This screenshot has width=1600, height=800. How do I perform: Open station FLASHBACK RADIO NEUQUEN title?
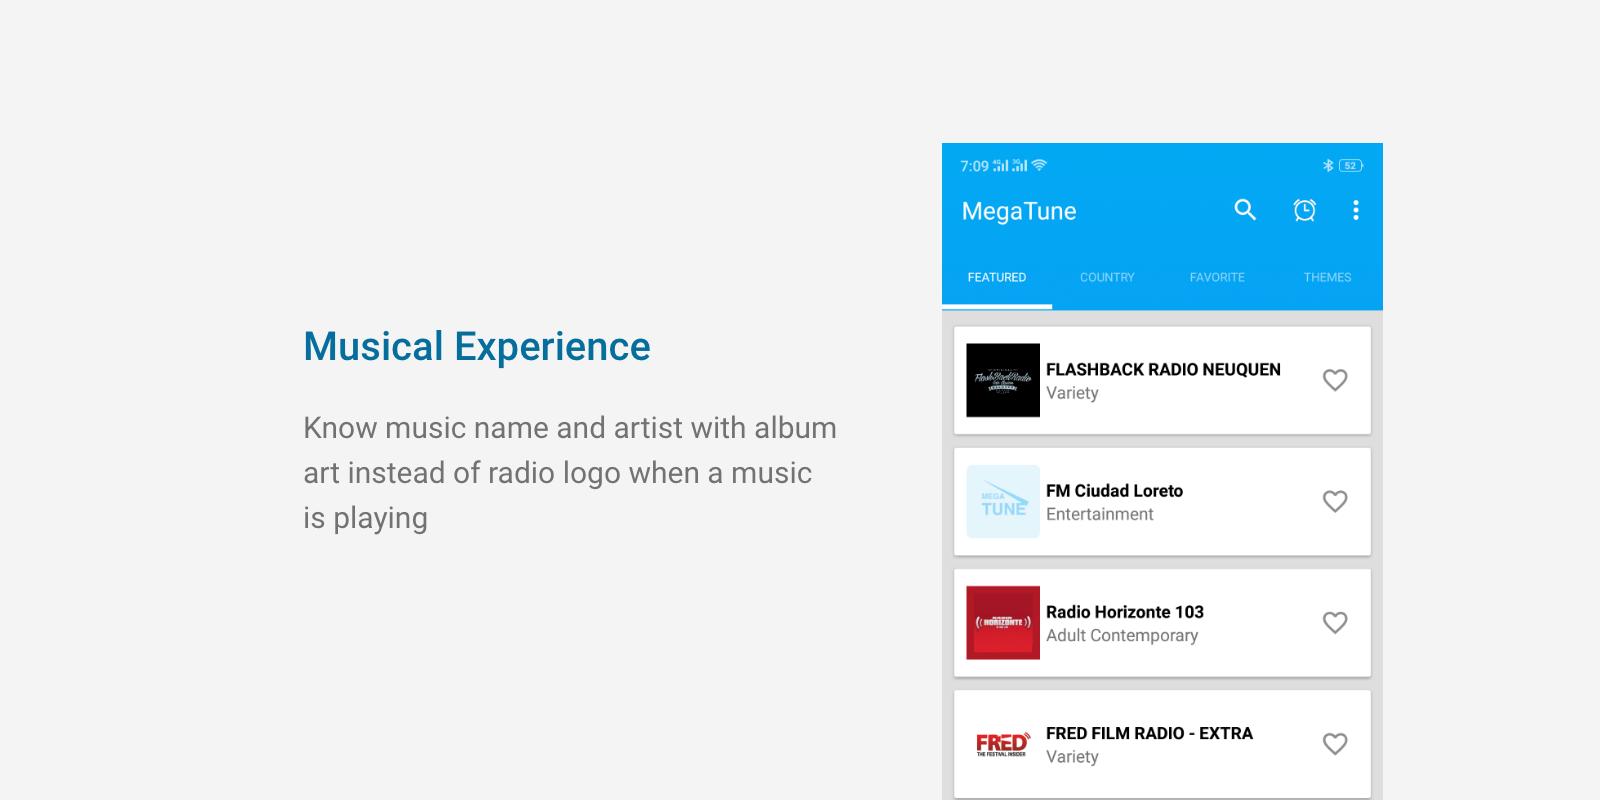coord(1163,369)
